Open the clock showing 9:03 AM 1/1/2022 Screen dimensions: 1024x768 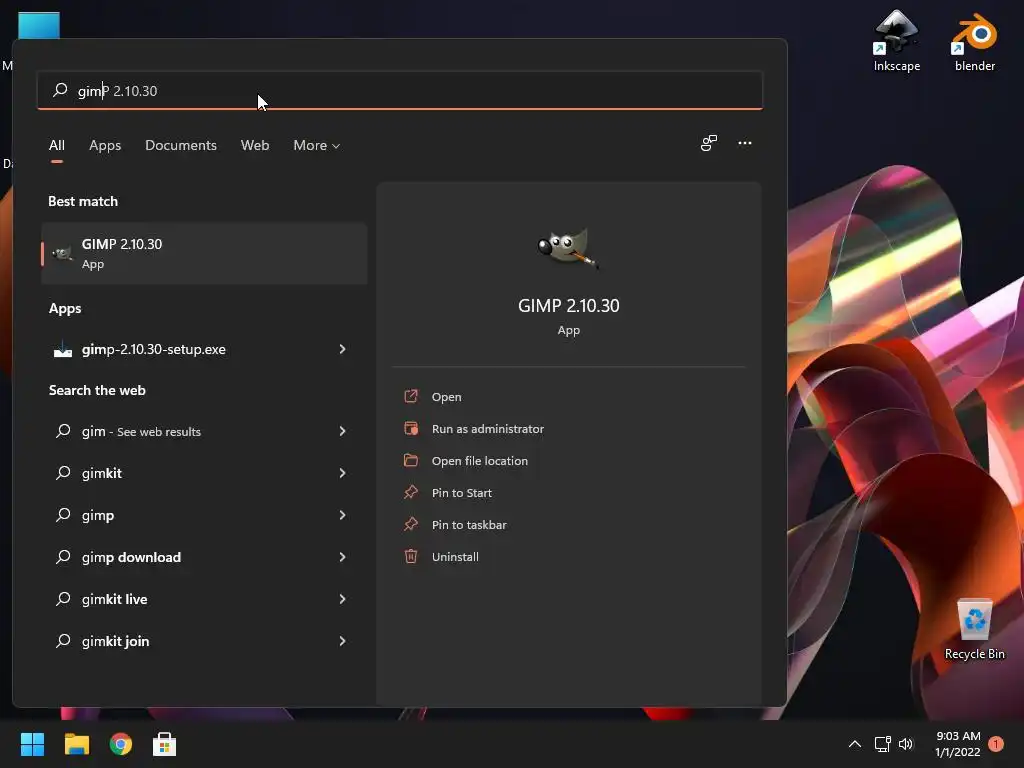tap(957, 744)
